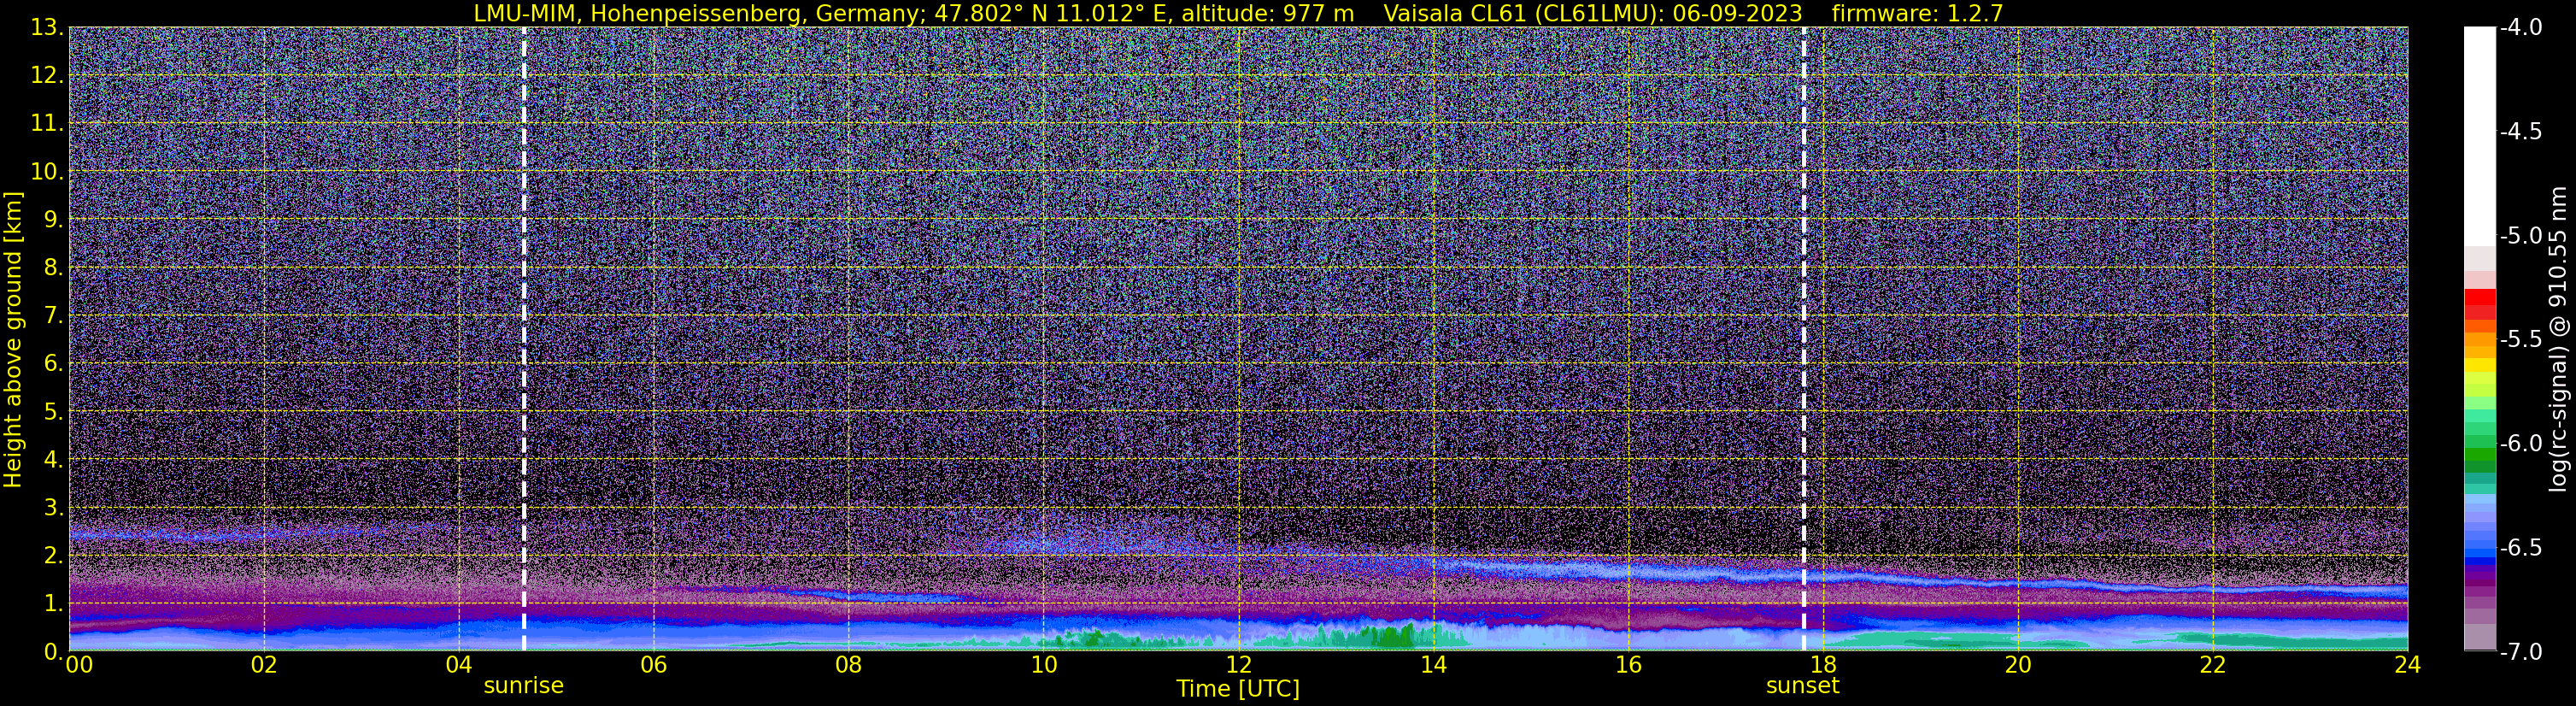Click the white dashed sunset line

coord(1803,339)
